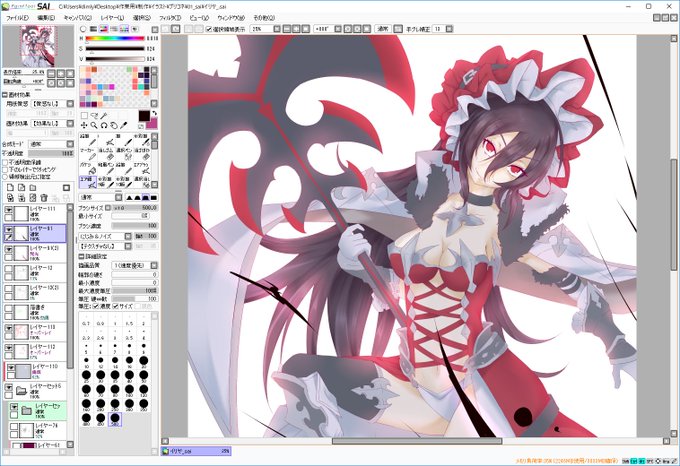
Task: Open 合成モード blending mode dropdown
Action: coord(70,144)
